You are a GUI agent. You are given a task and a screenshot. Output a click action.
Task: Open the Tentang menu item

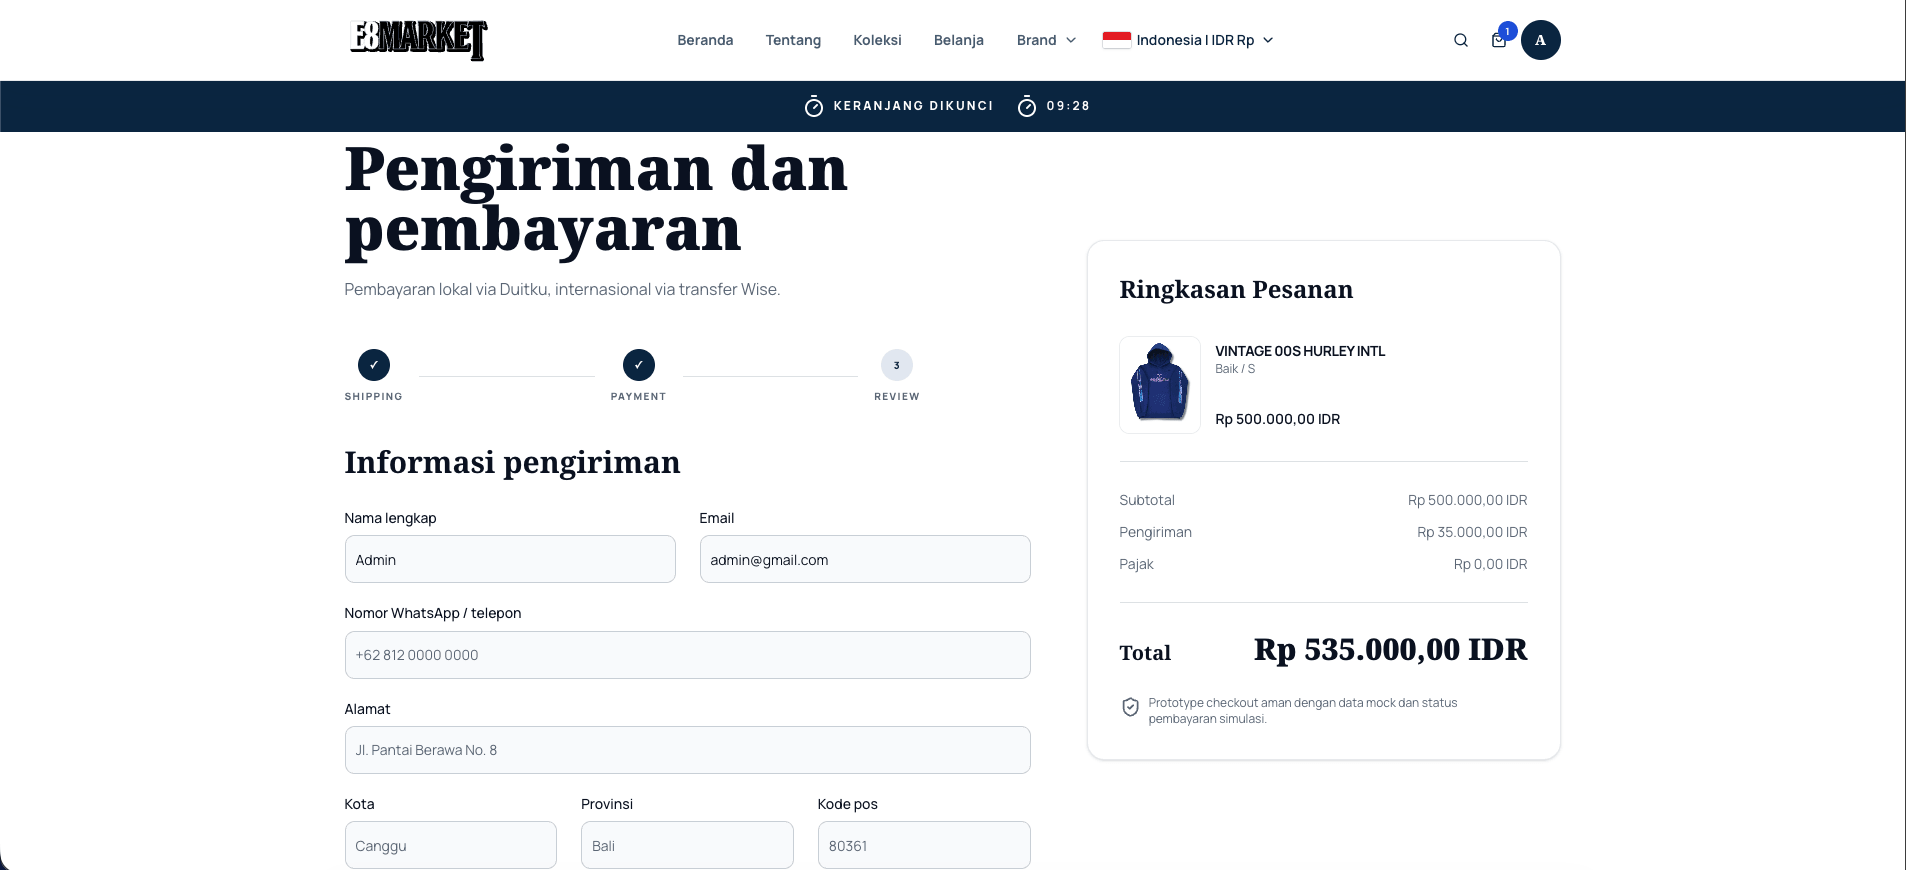tap(793, 40)
